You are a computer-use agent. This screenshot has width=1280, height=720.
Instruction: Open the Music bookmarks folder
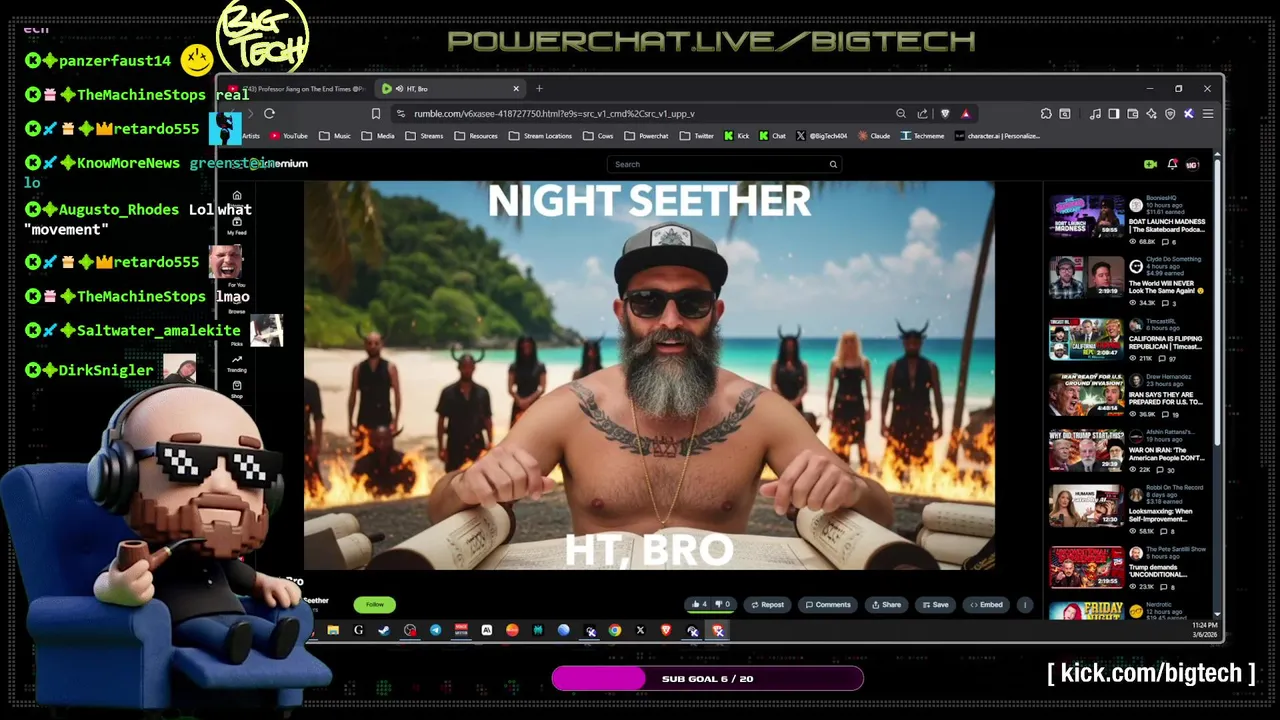[x=335, y=136]
